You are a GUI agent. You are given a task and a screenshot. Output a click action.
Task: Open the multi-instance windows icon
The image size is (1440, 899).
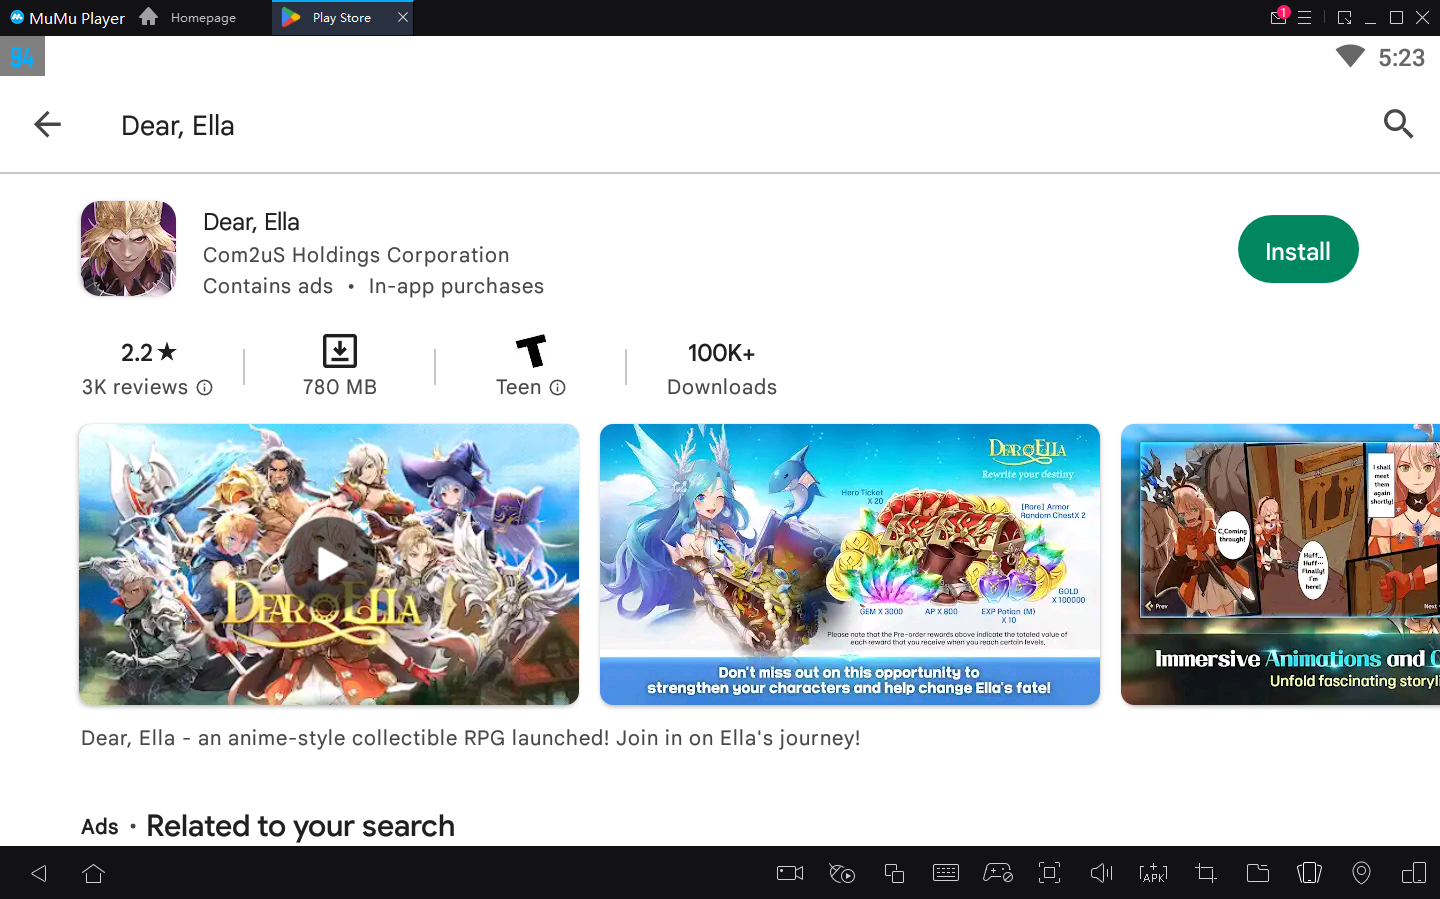(x=894, y=873)
